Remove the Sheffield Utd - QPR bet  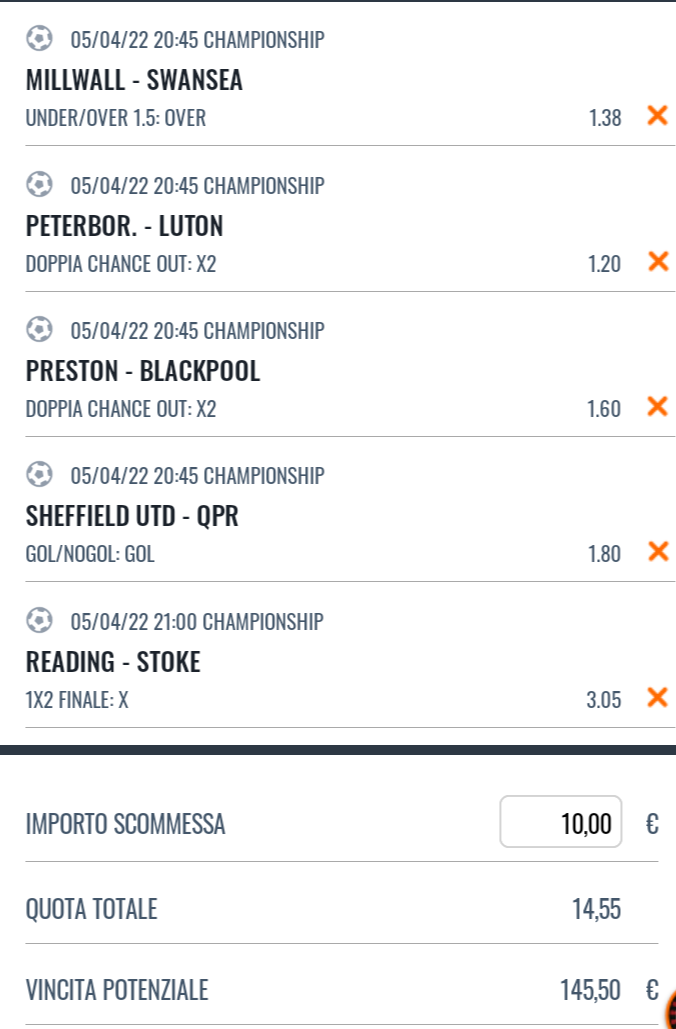click(657, 551)
